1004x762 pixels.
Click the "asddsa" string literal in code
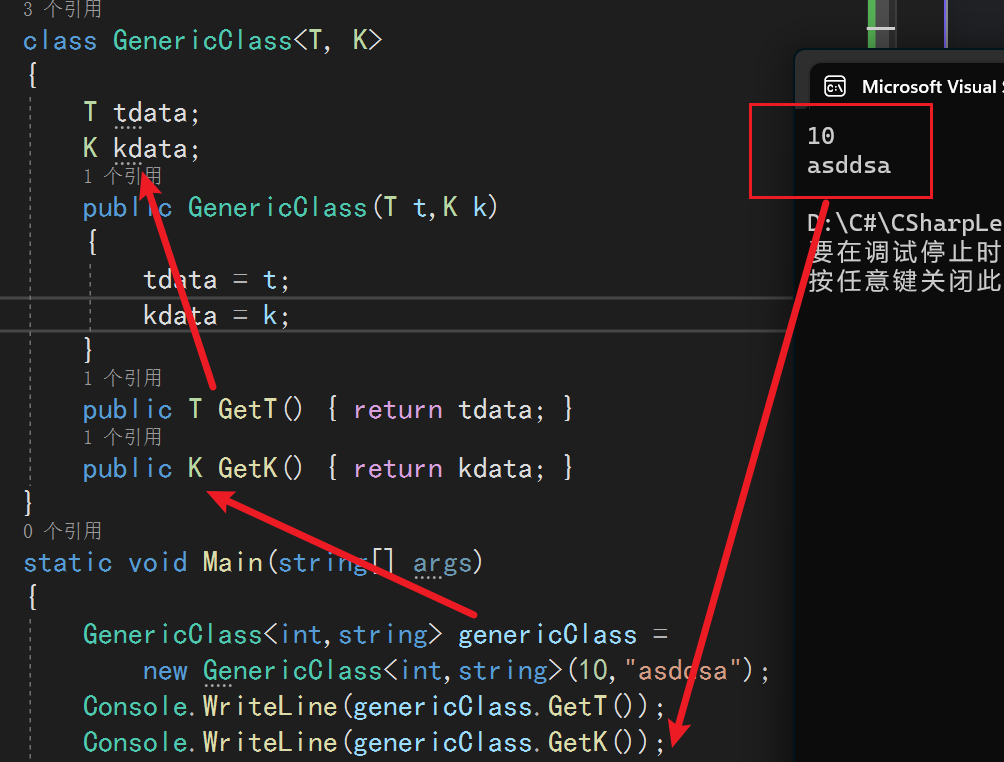pos(682,670)
